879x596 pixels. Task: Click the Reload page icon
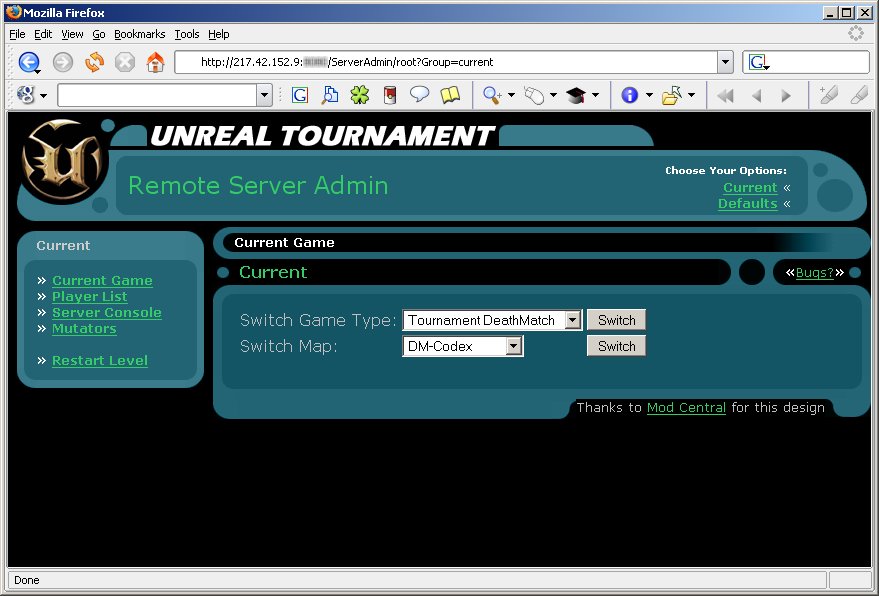(x=94, y=63)
